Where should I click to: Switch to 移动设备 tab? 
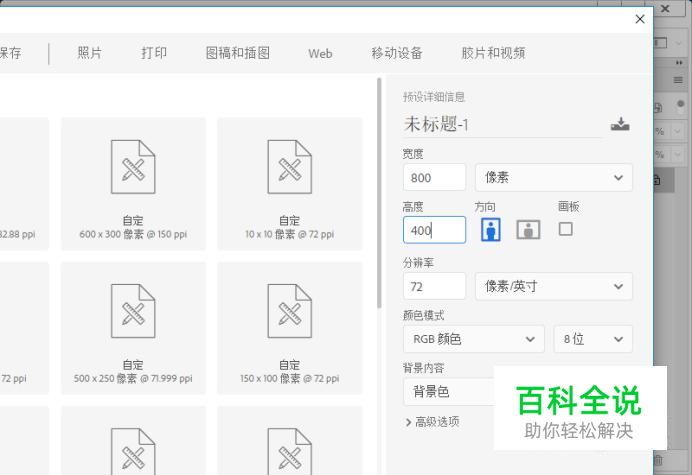tap(397, 53)
